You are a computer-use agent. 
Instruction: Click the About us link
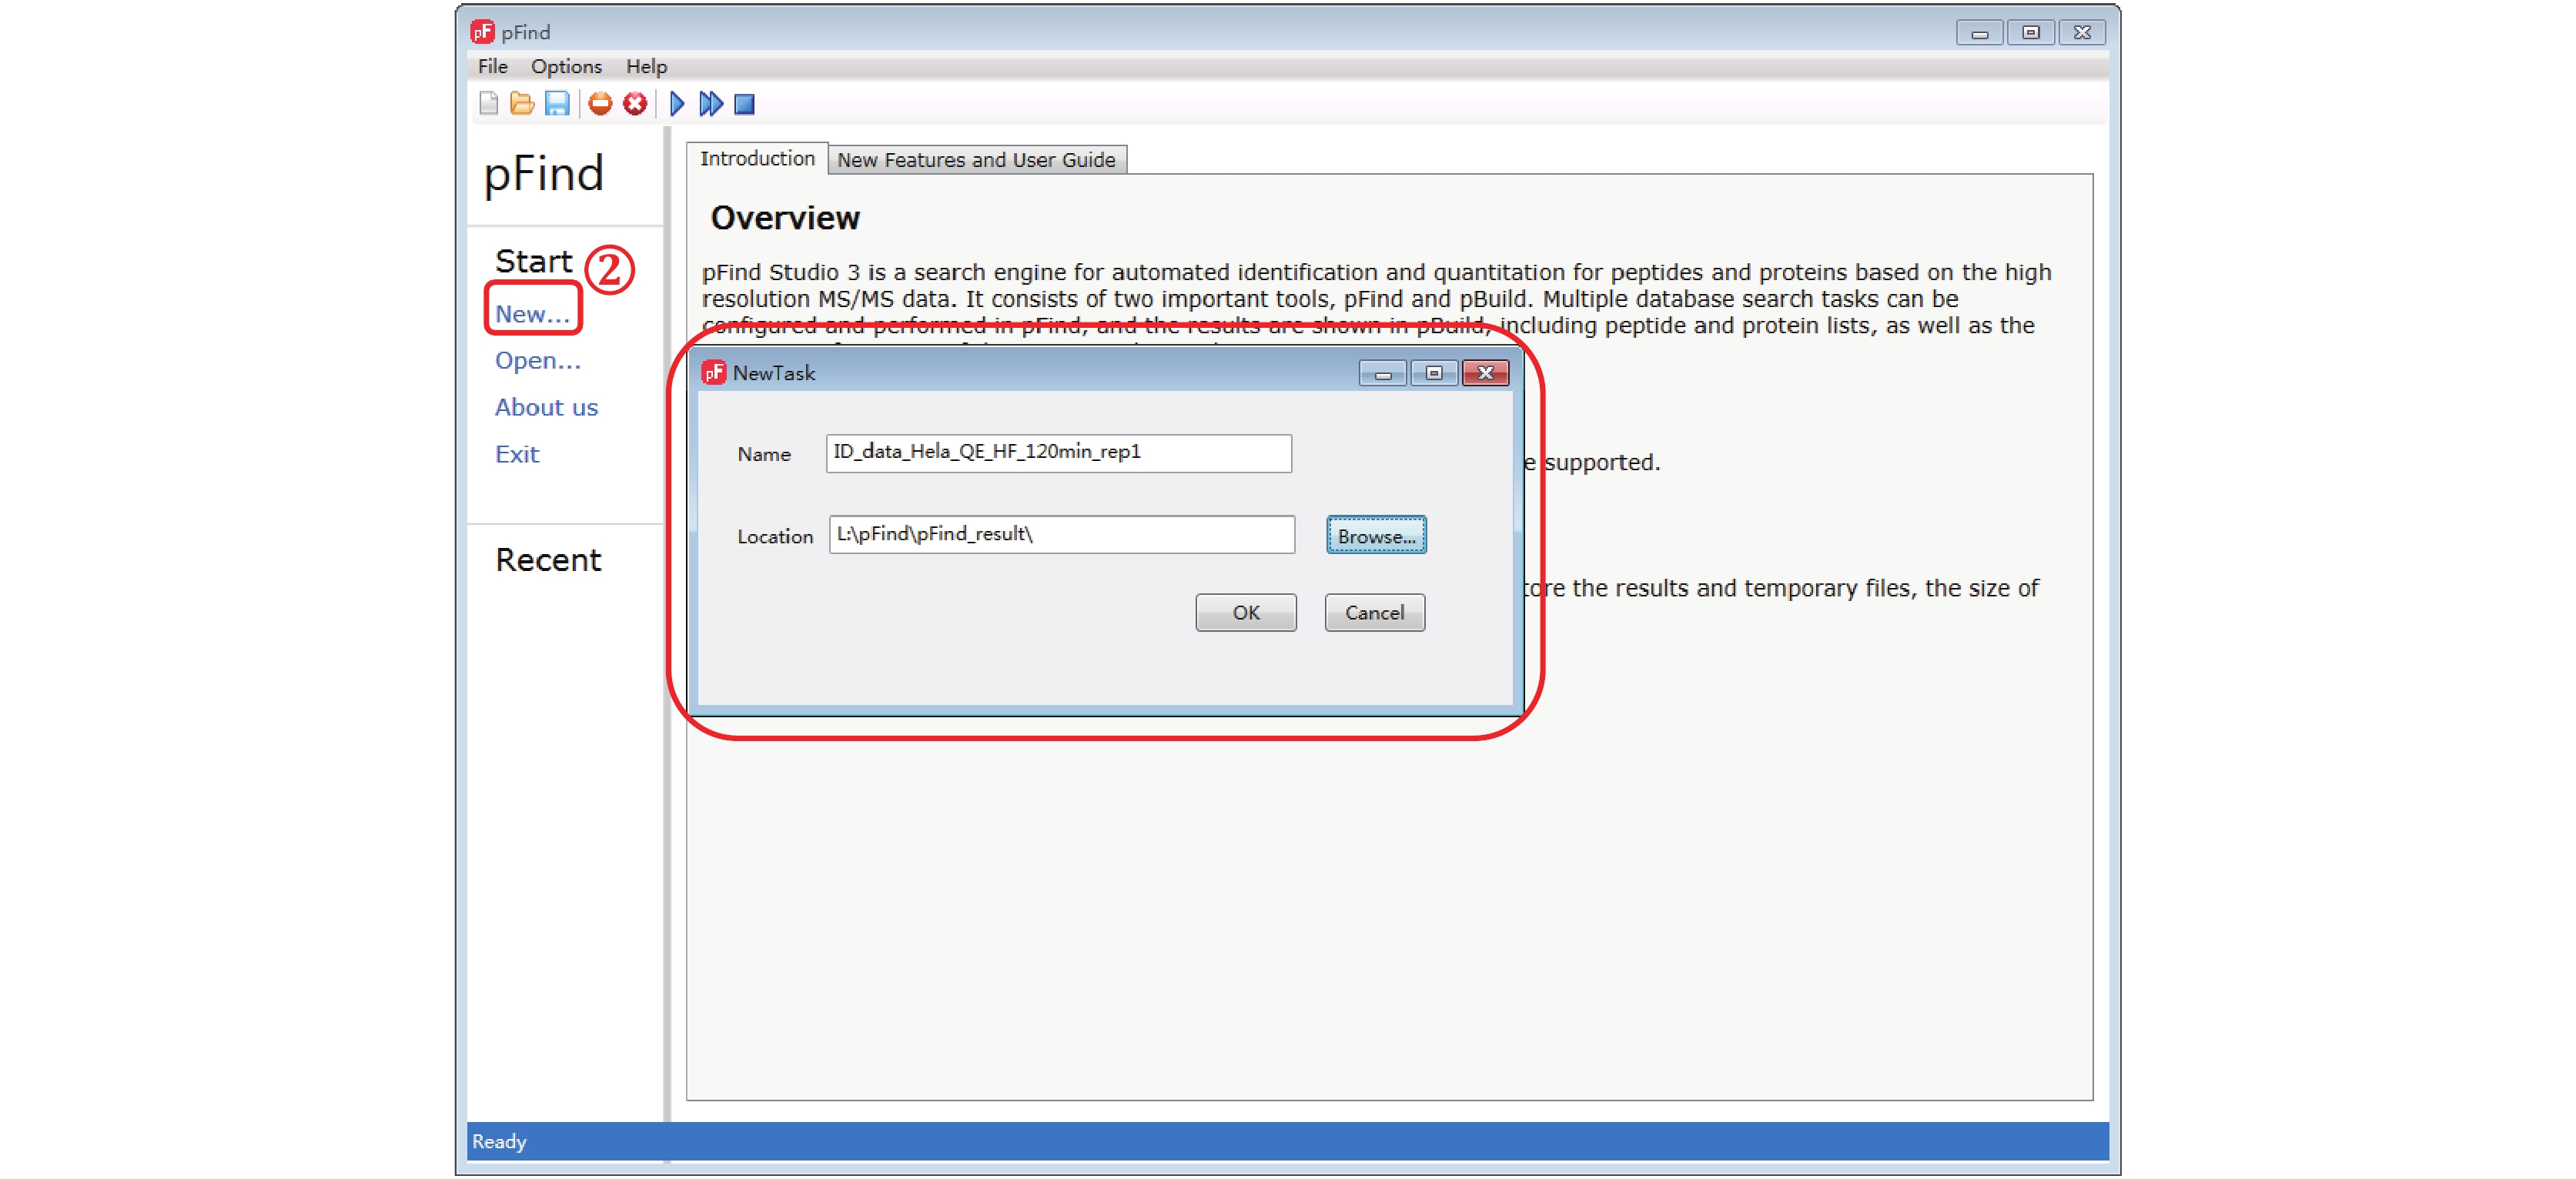(546, 407)
